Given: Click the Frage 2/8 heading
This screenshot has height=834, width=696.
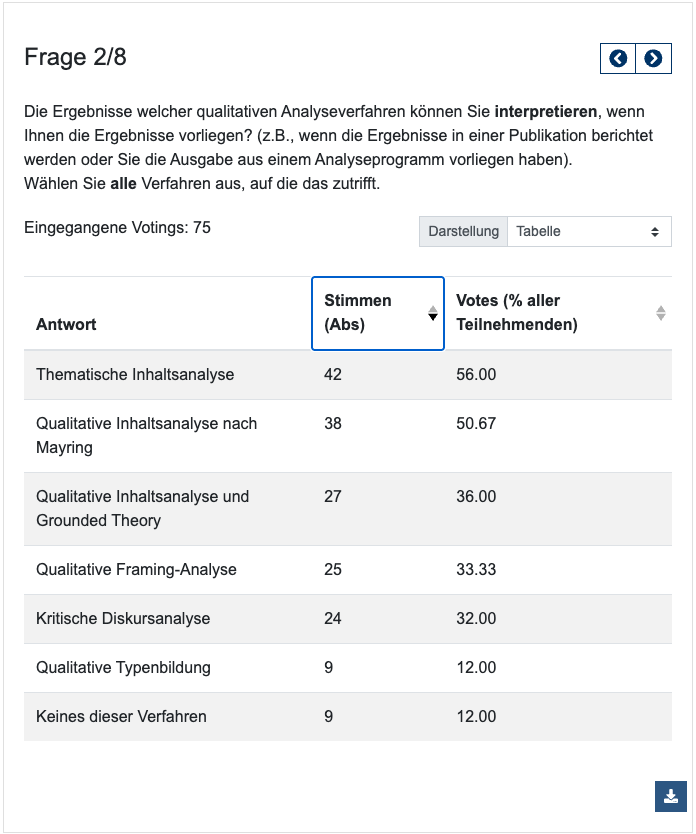Looking at the screenshot, I should click(75, 58).
